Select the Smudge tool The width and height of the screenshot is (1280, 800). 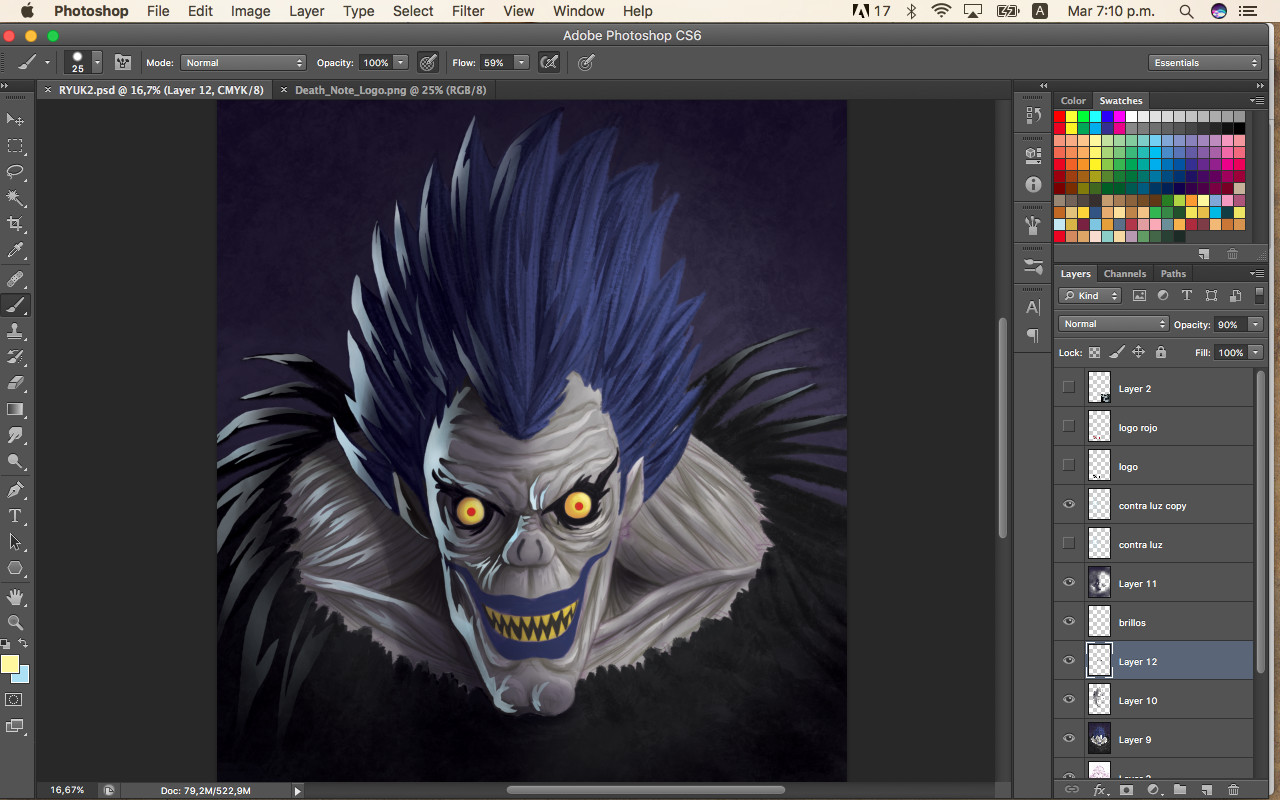pyautogui.click(x=15, y=435)
